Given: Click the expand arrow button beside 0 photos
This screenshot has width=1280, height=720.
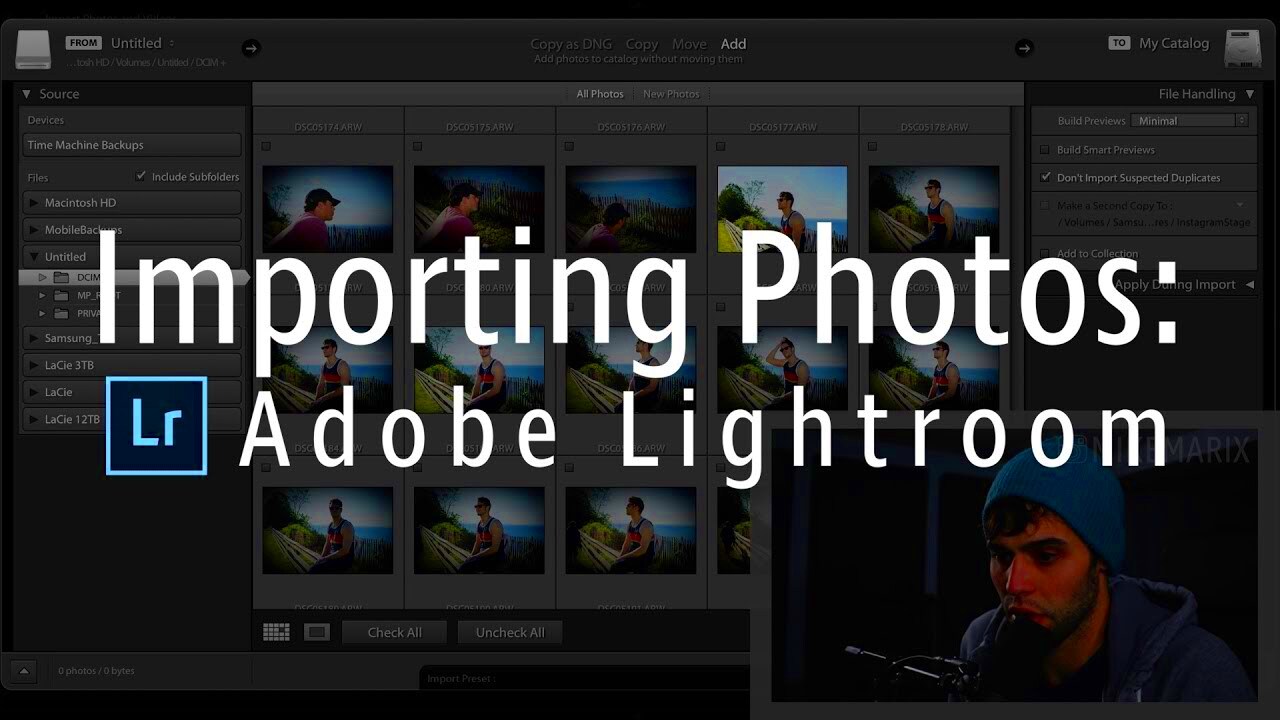Looking at the screenshot, I should (x=23, y=671).
